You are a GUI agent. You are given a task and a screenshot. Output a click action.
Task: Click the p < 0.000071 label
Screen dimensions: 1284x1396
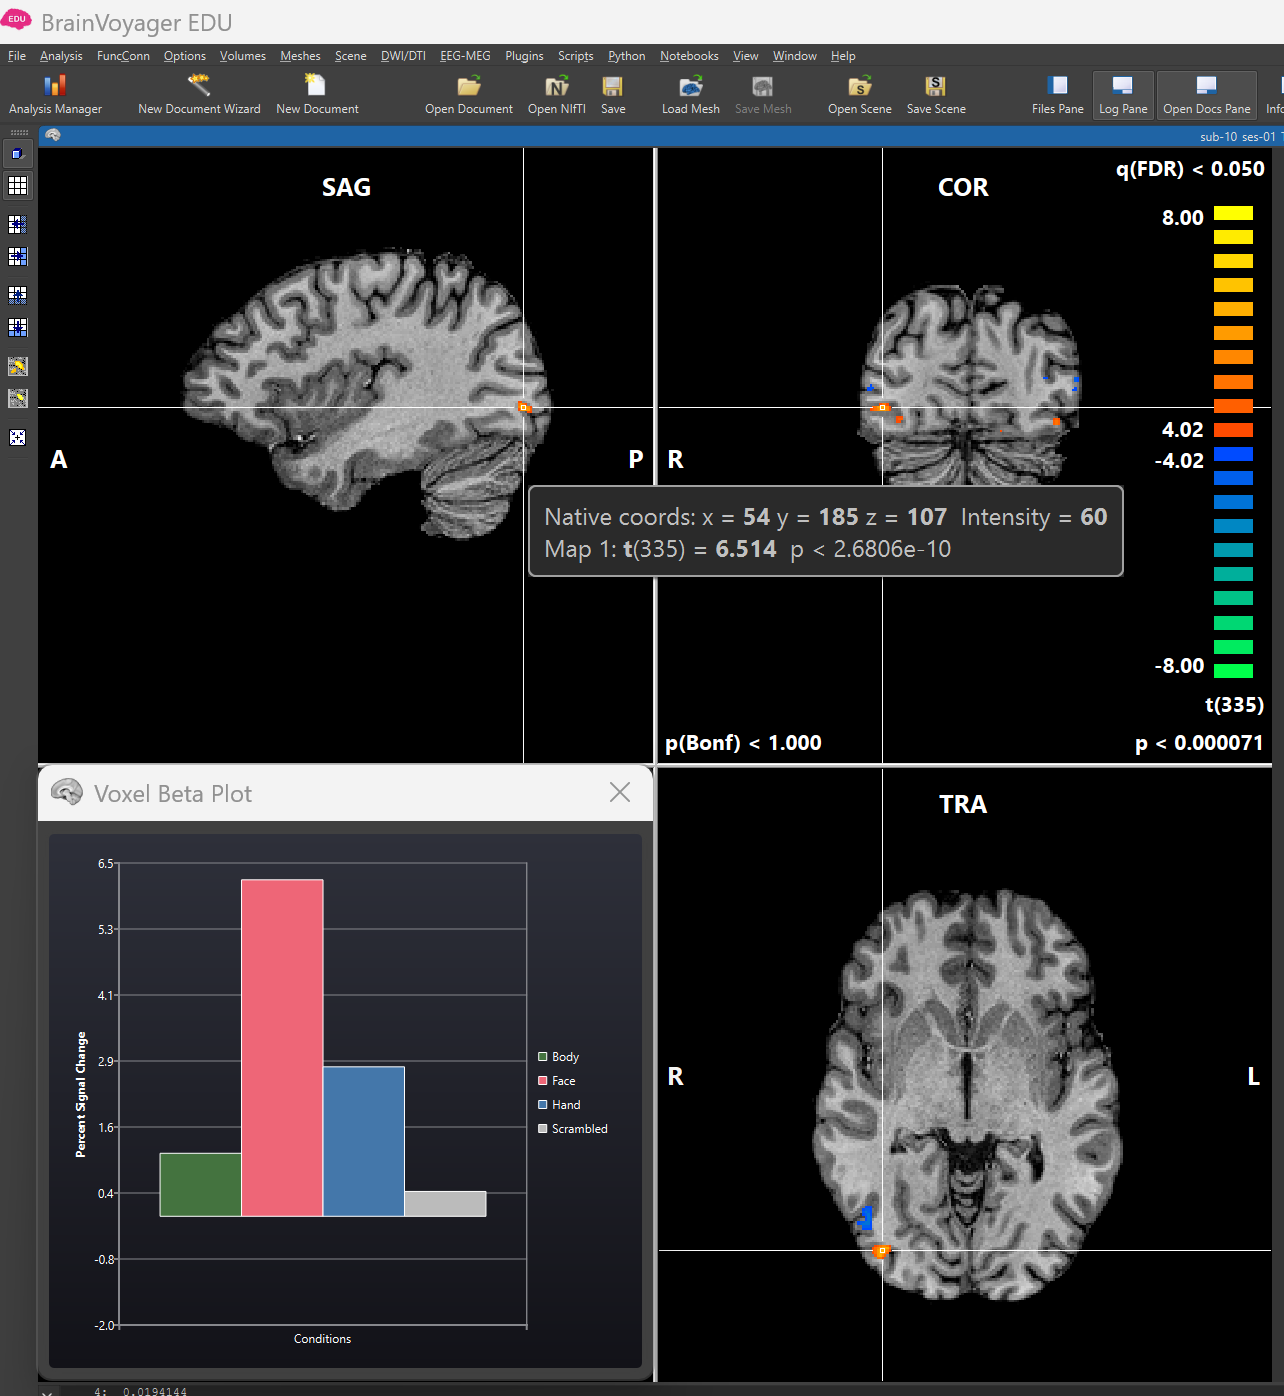[1199, 743]
